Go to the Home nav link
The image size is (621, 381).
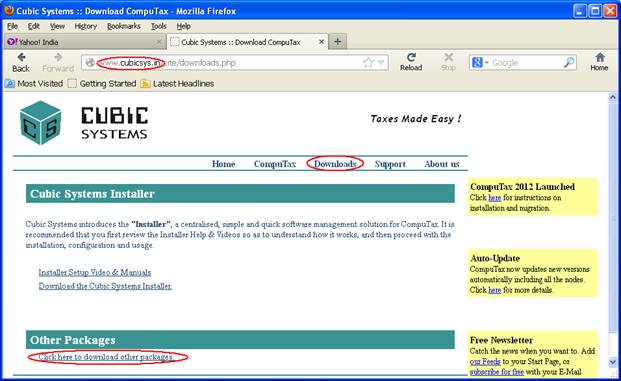coord(223,164)
